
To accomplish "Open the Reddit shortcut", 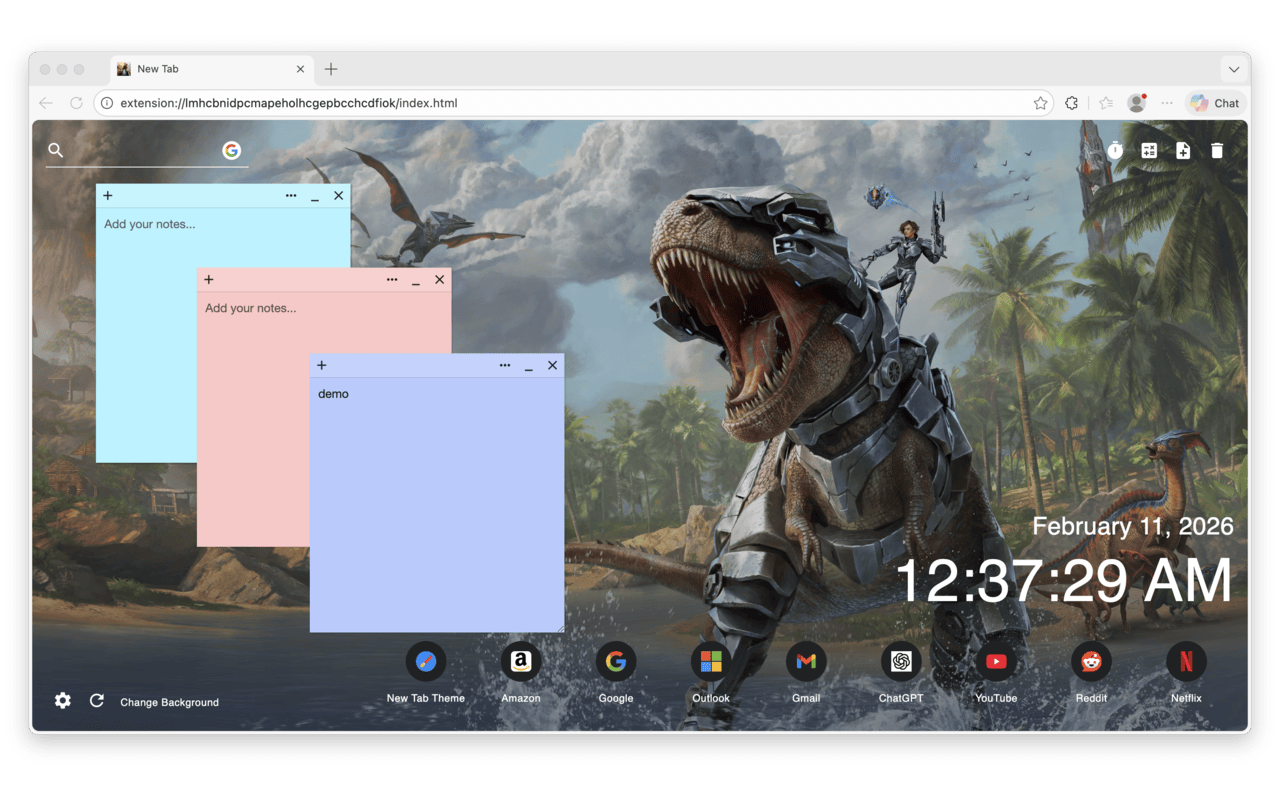I will 1091,661.
